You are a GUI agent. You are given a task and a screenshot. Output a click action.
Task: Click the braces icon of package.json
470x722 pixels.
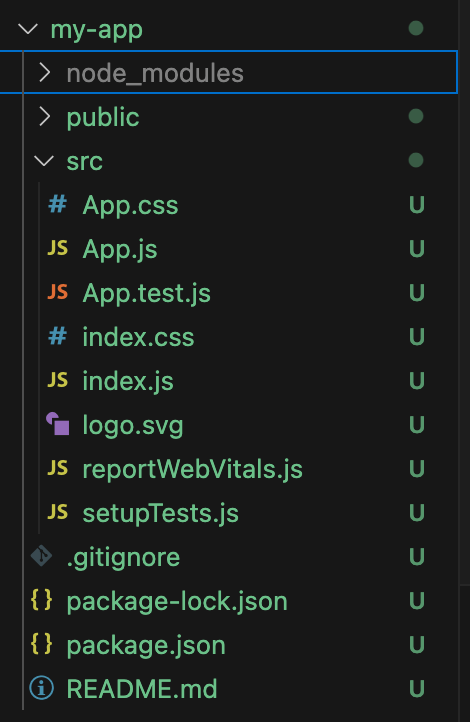[x=41, y=644]
